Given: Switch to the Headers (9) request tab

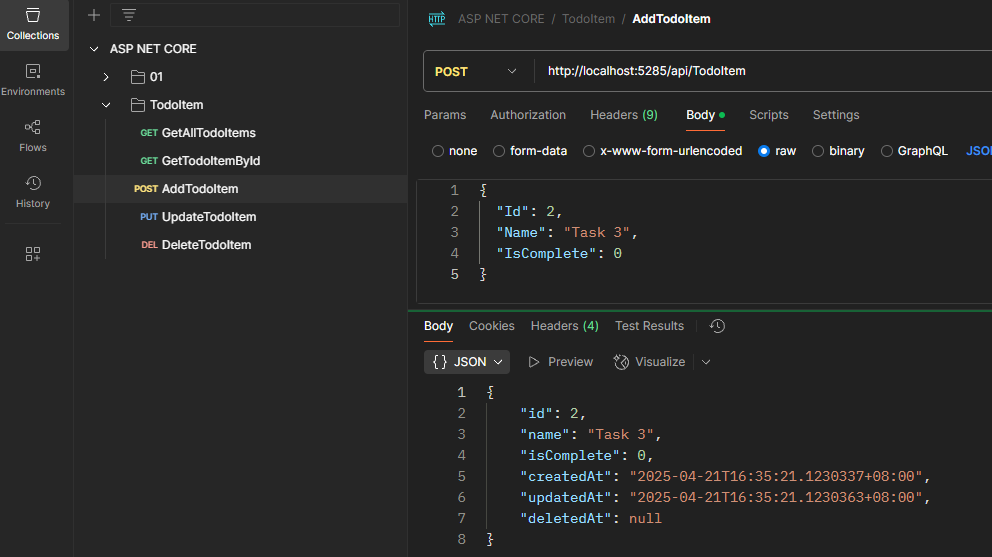Looking at the screenshot, I should point(623,115).
